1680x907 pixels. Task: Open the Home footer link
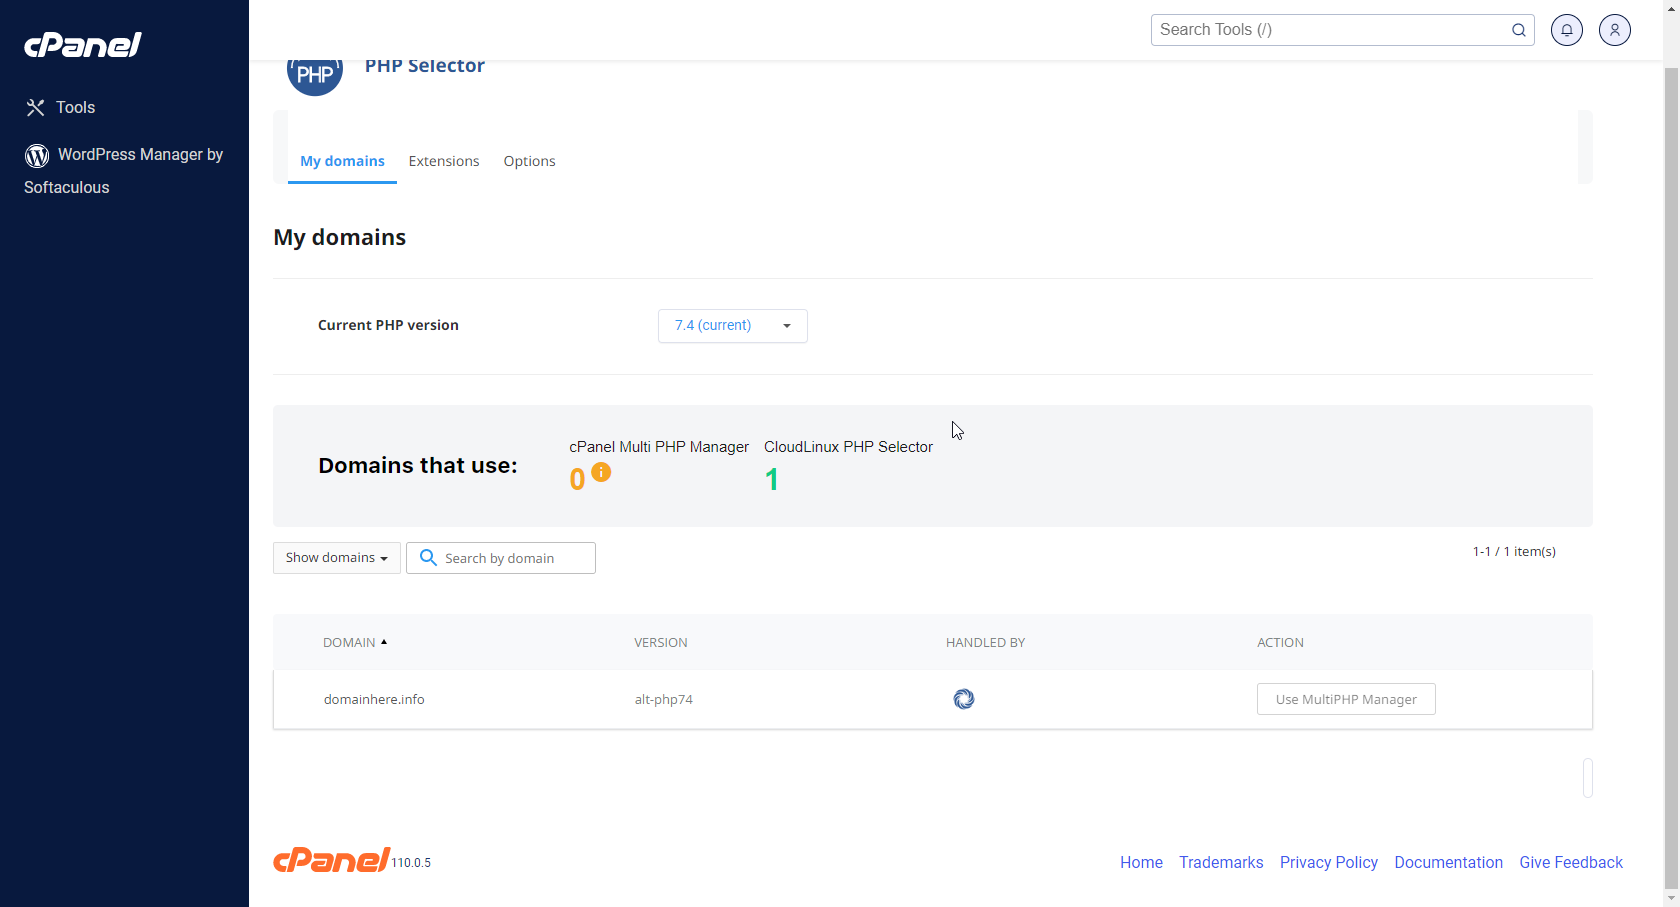click(1141, 862)
